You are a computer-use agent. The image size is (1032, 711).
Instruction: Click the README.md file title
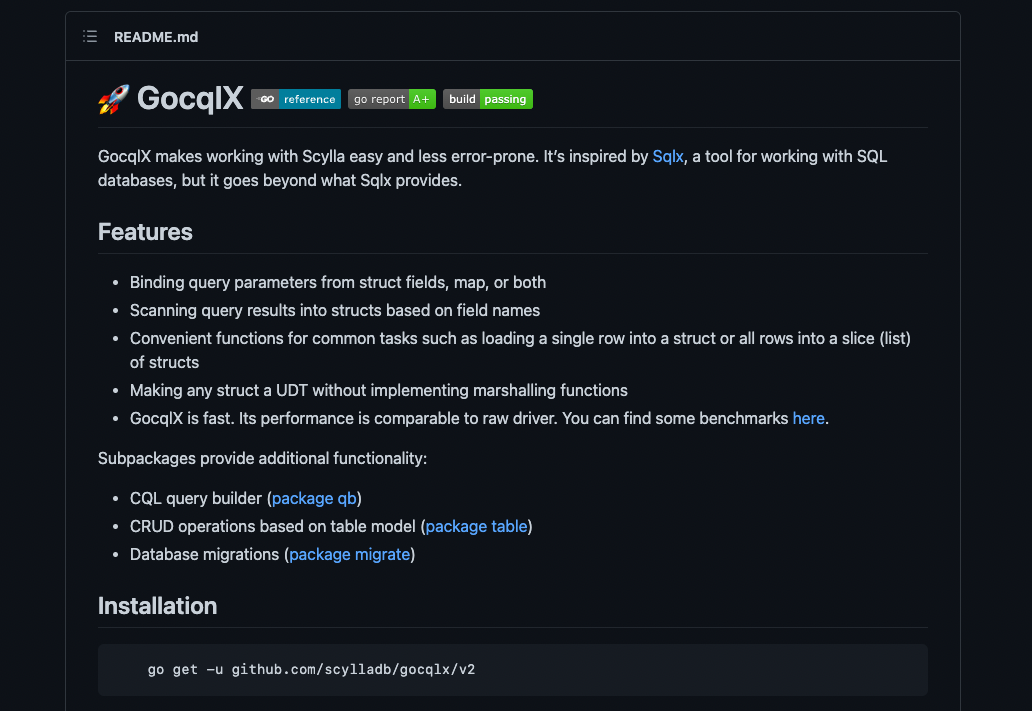pos(156,37)
